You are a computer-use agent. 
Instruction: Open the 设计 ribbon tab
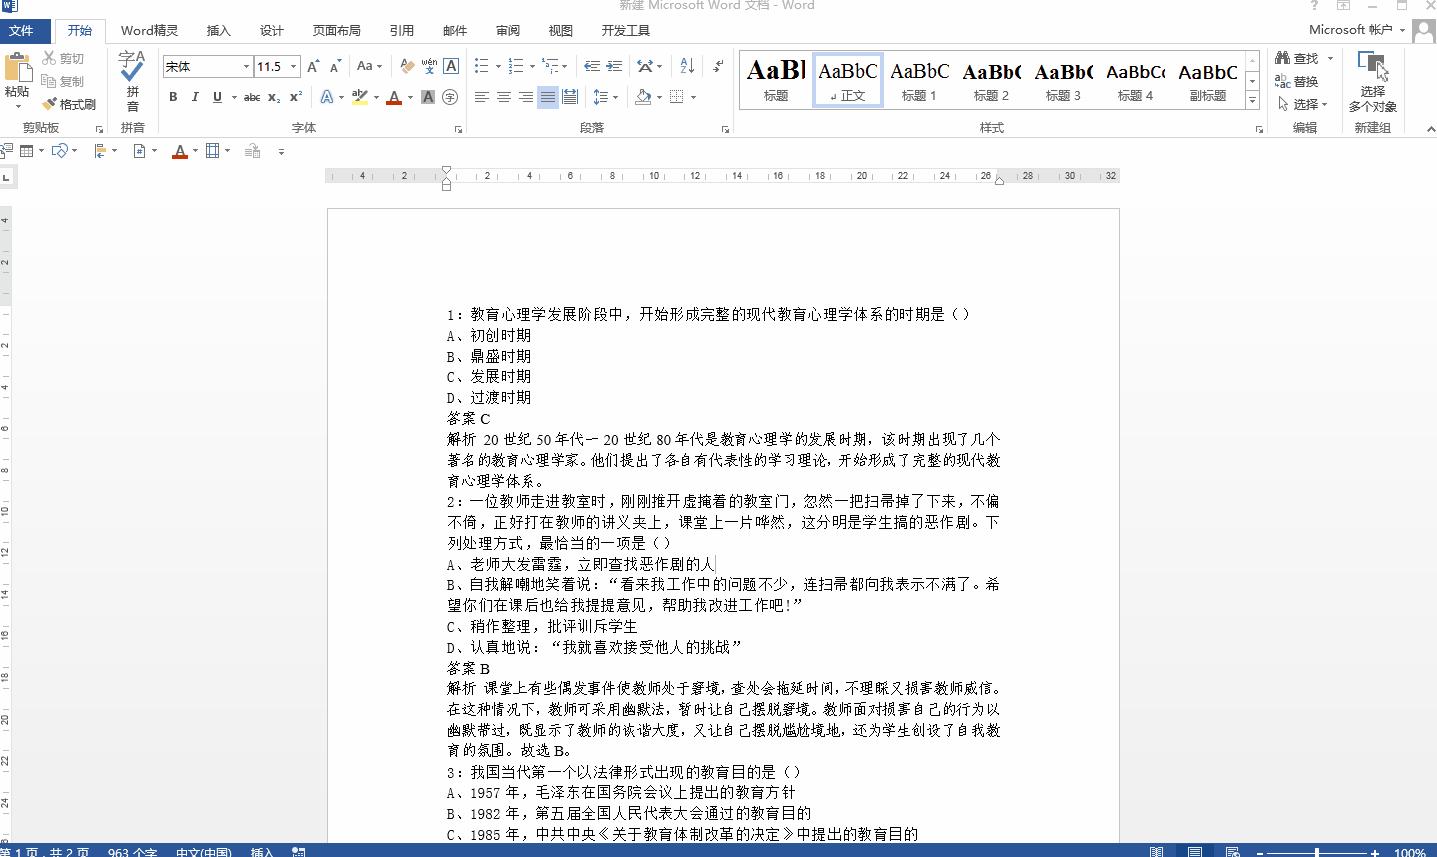[x=271, y=30]
